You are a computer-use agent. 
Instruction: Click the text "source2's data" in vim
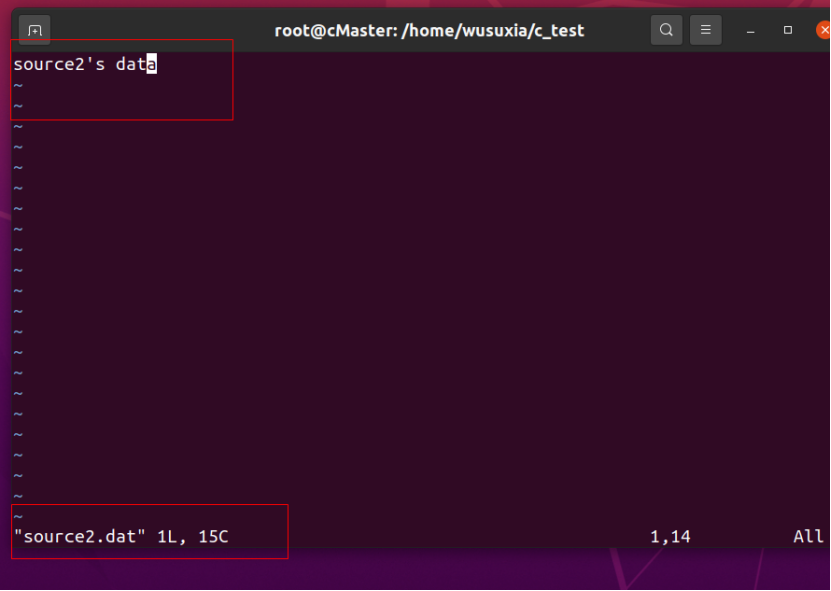85,64
